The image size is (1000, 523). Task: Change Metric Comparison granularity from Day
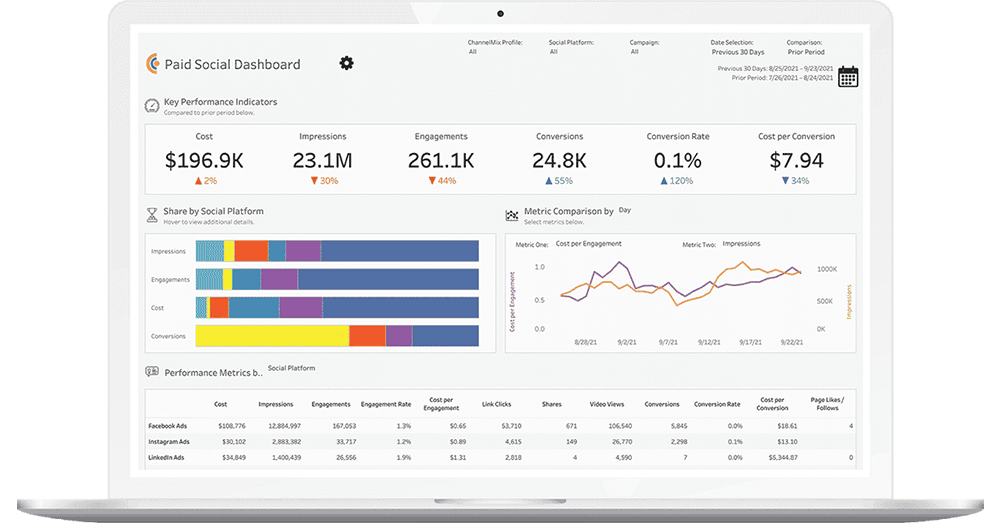625,210
